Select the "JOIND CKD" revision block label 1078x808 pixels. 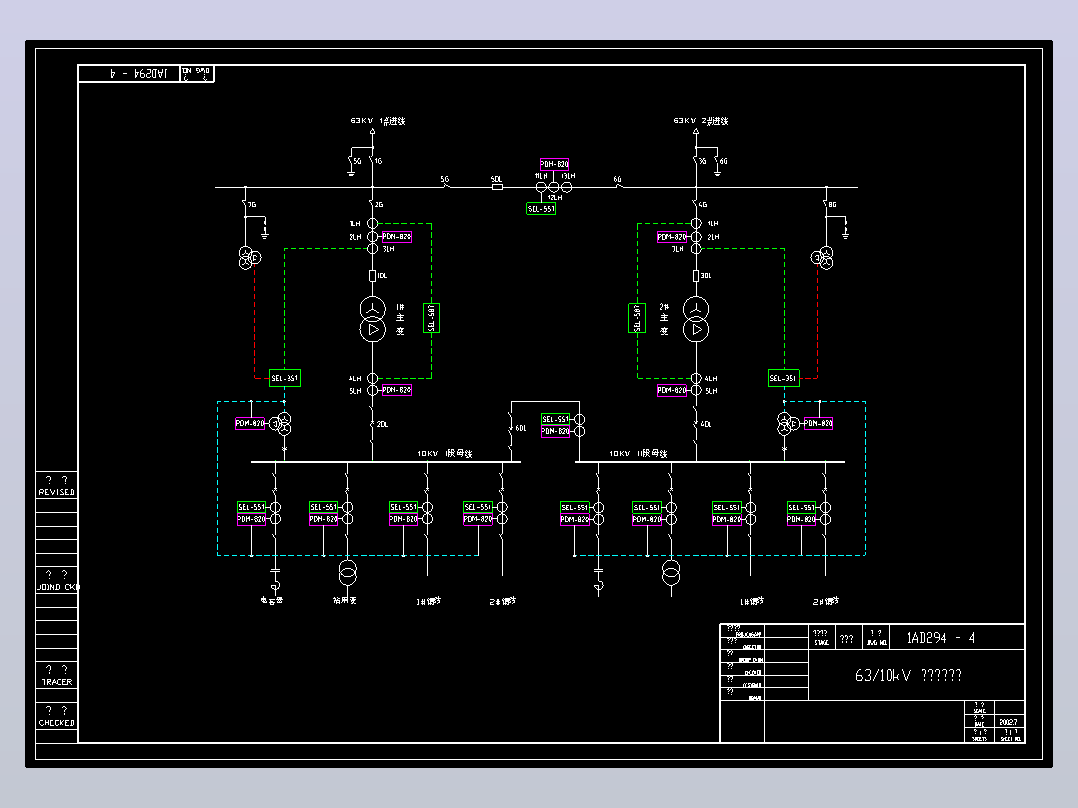[x=58, y=587]
